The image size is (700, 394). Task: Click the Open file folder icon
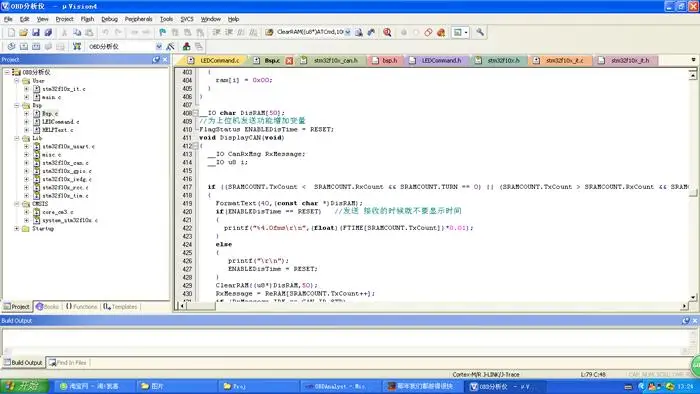(x=24, y=33)
